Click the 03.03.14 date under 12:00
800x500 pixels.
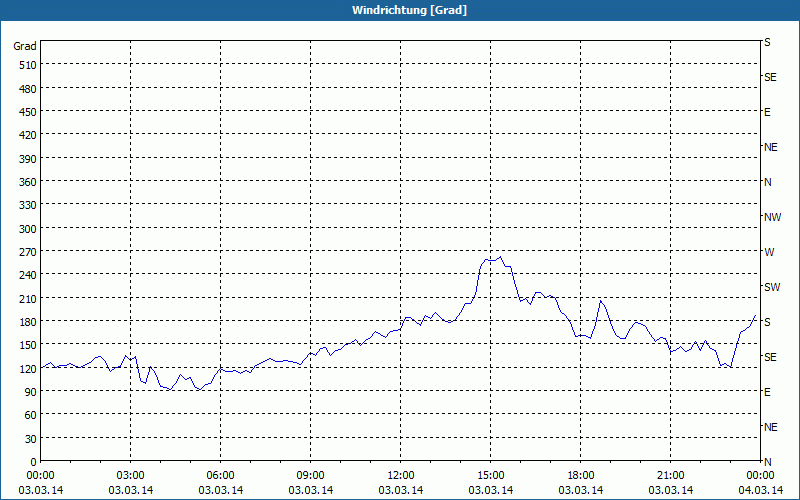point(401,490)
